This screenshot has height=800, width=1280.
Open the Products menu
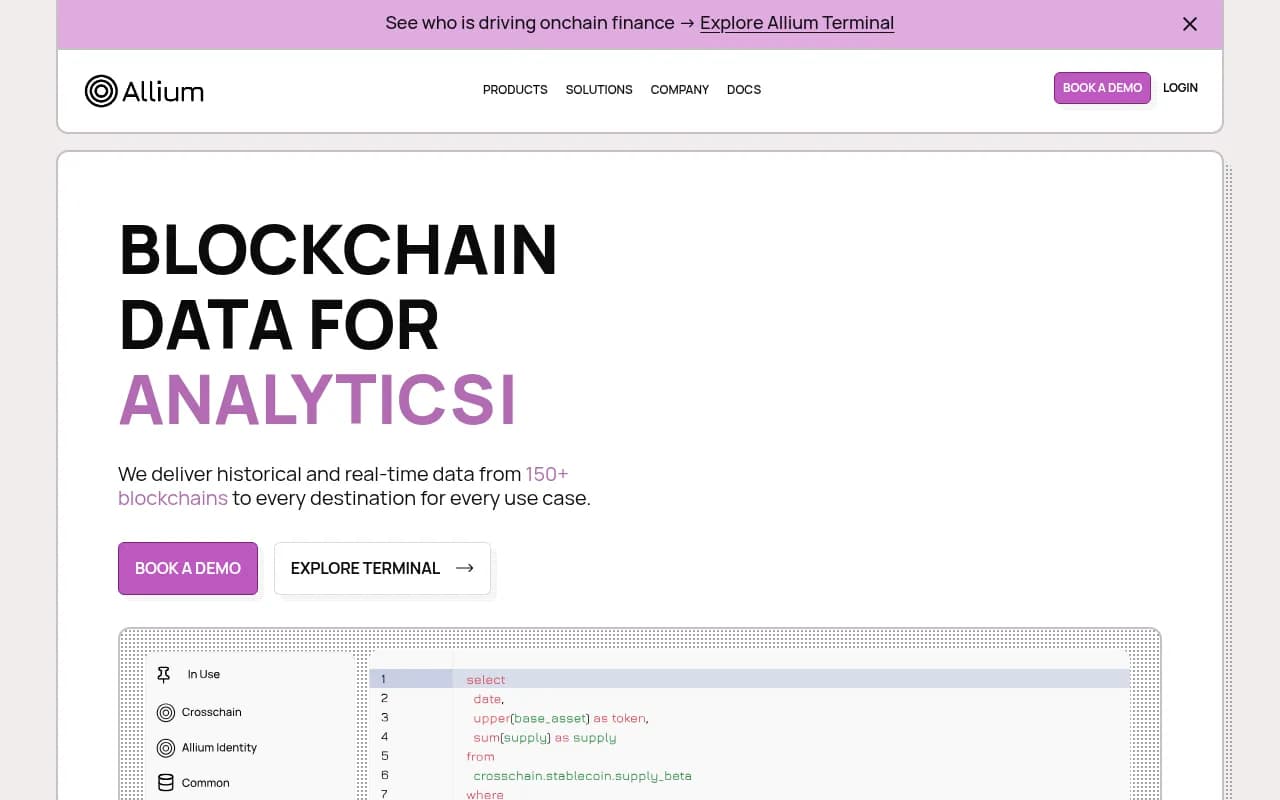coord(515,90)
